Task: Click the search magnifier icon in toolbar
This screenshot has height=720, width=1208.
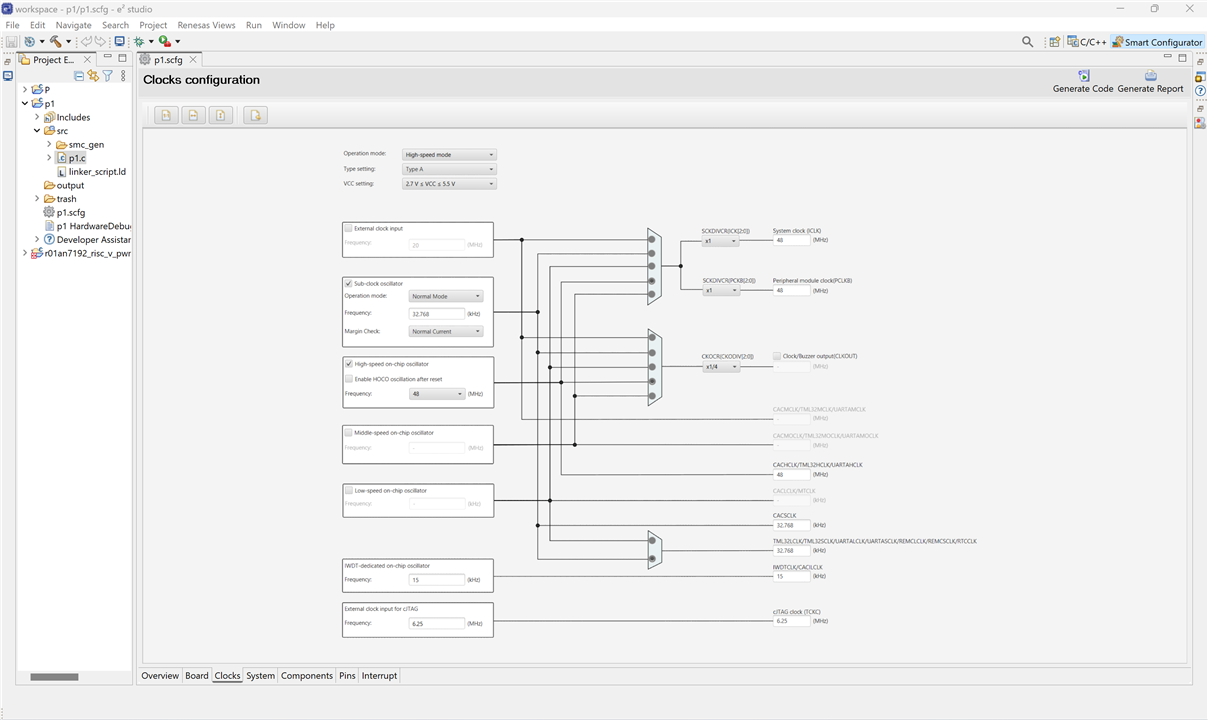Action: (x=1027, y=42)
